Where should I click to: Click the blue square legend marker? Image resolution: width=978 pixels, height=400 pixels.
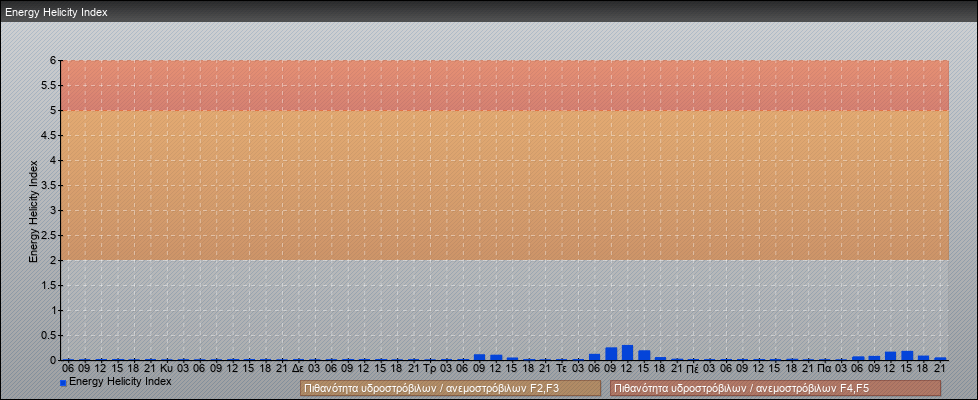tap(63, 383)
